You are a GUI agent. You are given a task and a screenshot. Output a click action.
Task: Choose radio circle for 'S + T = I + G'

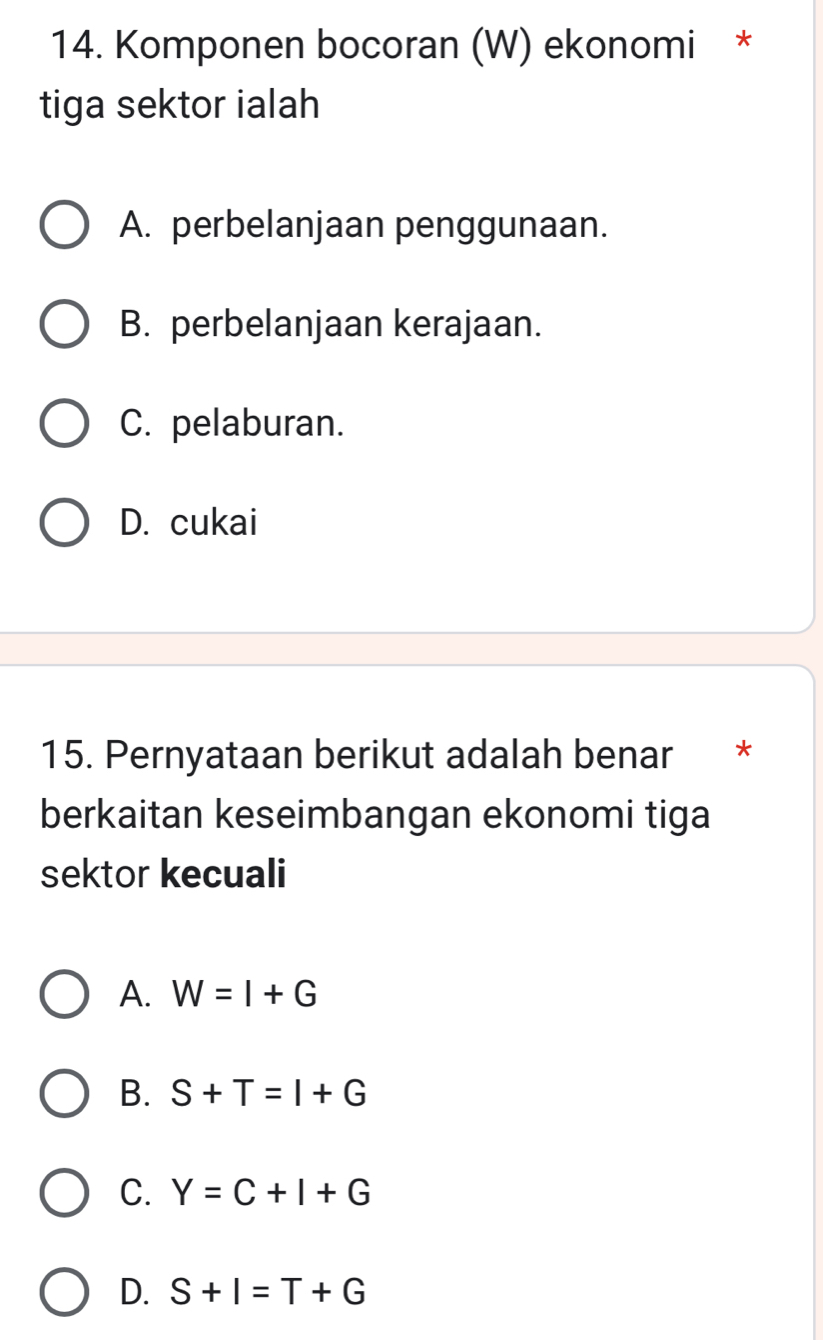tap(64, 1095)
